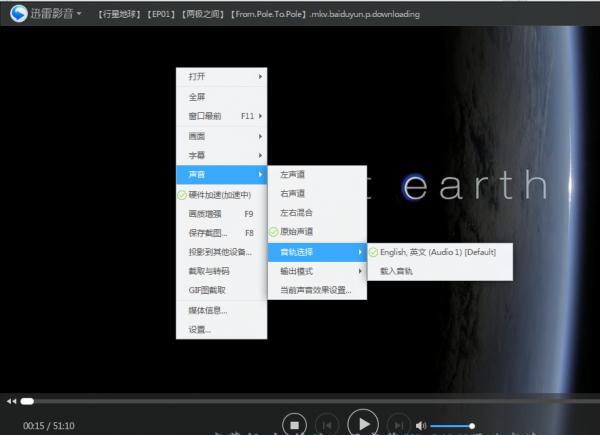Open 截取与转码 from the menu

222,271
